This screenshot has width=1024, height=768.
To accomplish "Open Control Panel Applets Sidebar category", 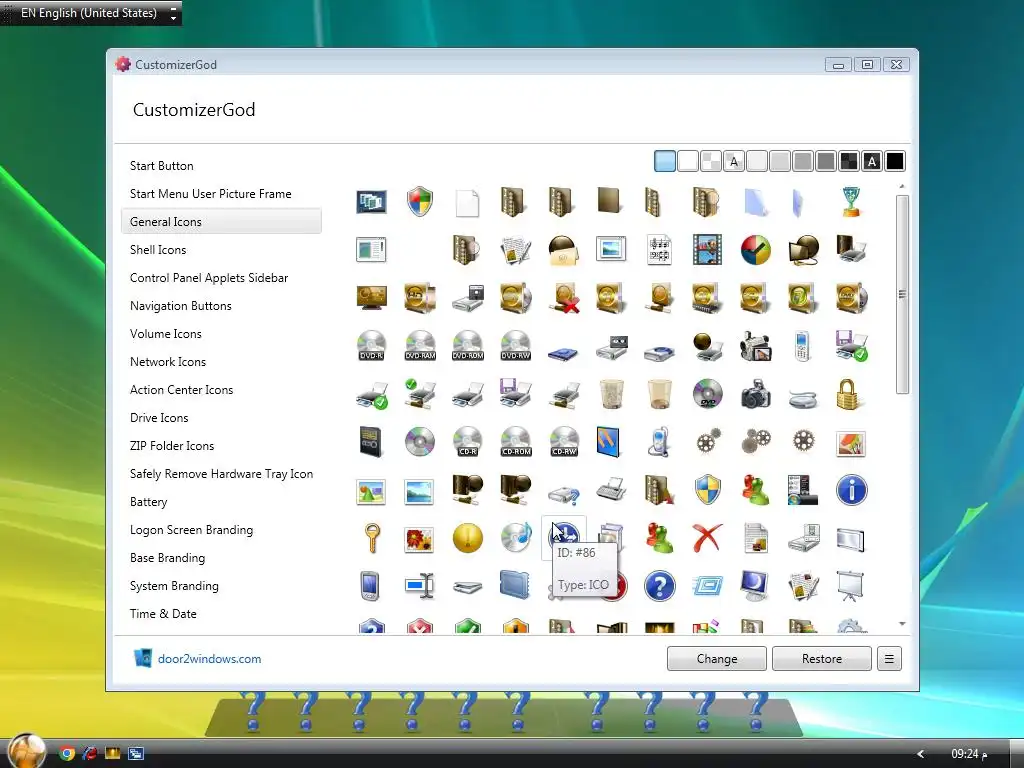I will pyautogui.click(x=221, y=278).
